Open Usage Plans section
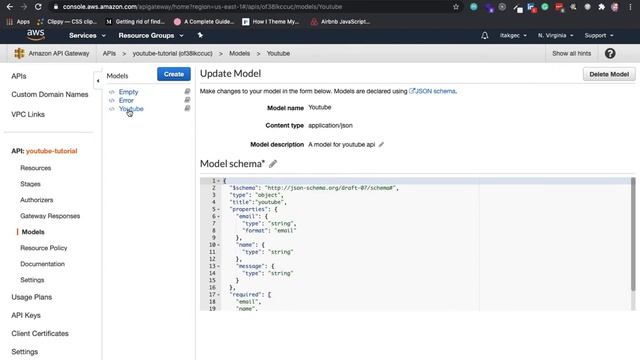The width and height of the screenshot is (640, 360). [31, 297]
